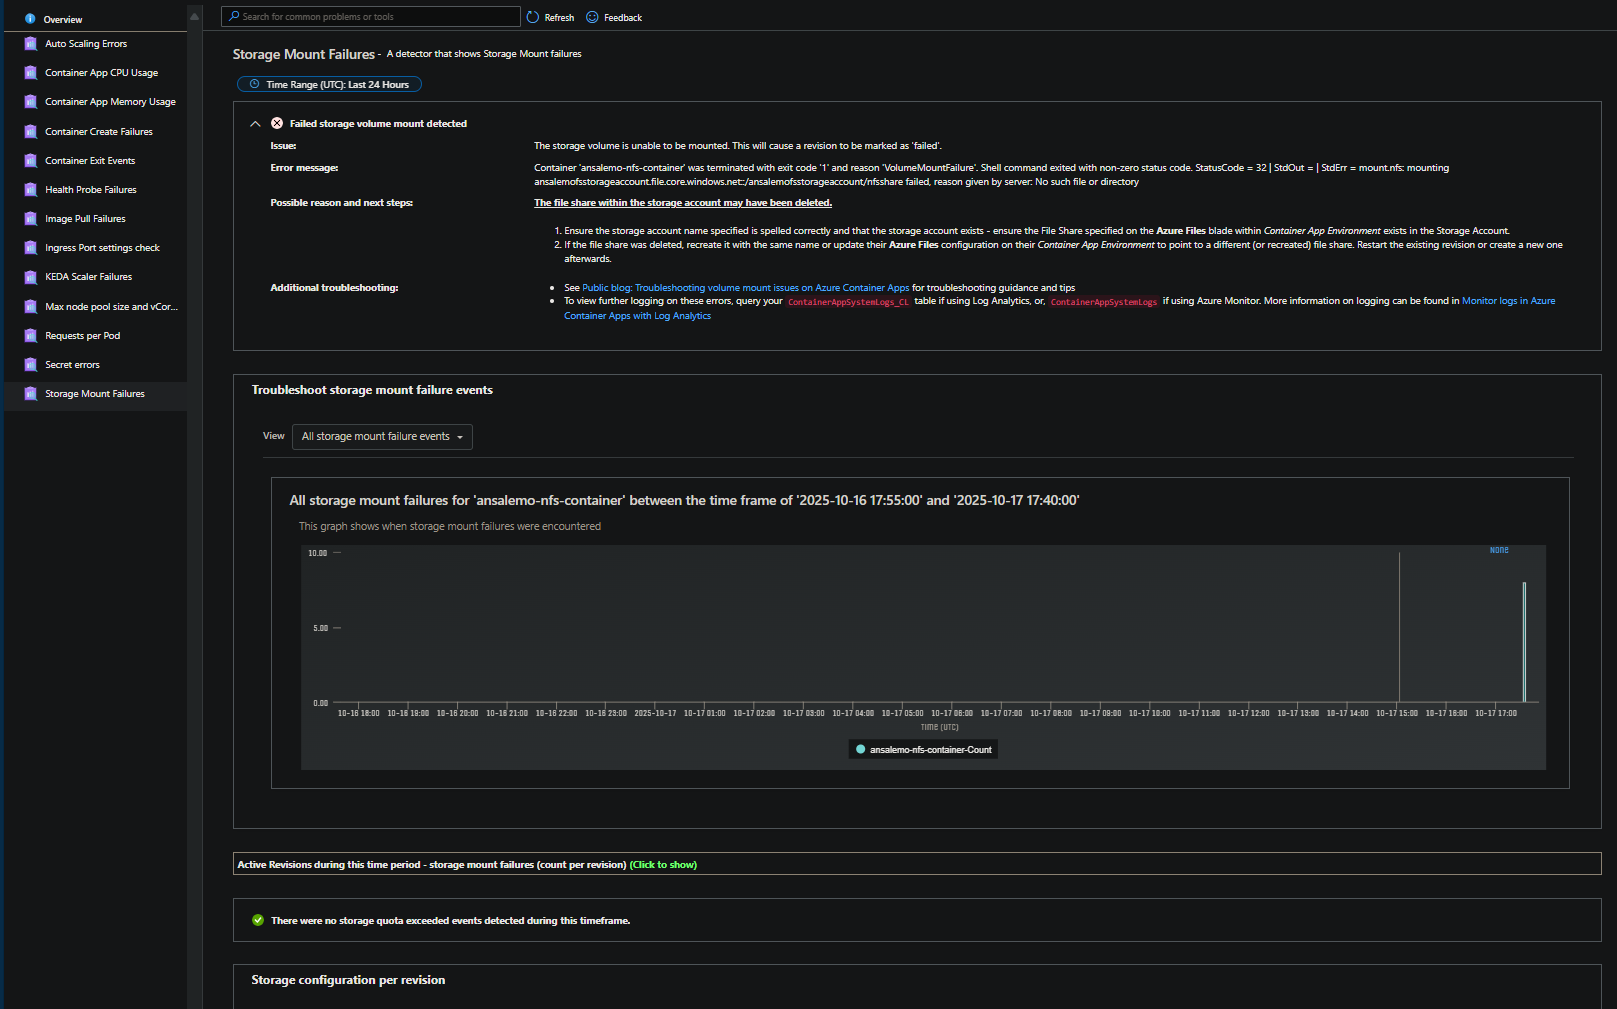Viewport: 1617px width, 1009px height.
Task: Toggle the None option on the chart
Action: coord(1498,551)
